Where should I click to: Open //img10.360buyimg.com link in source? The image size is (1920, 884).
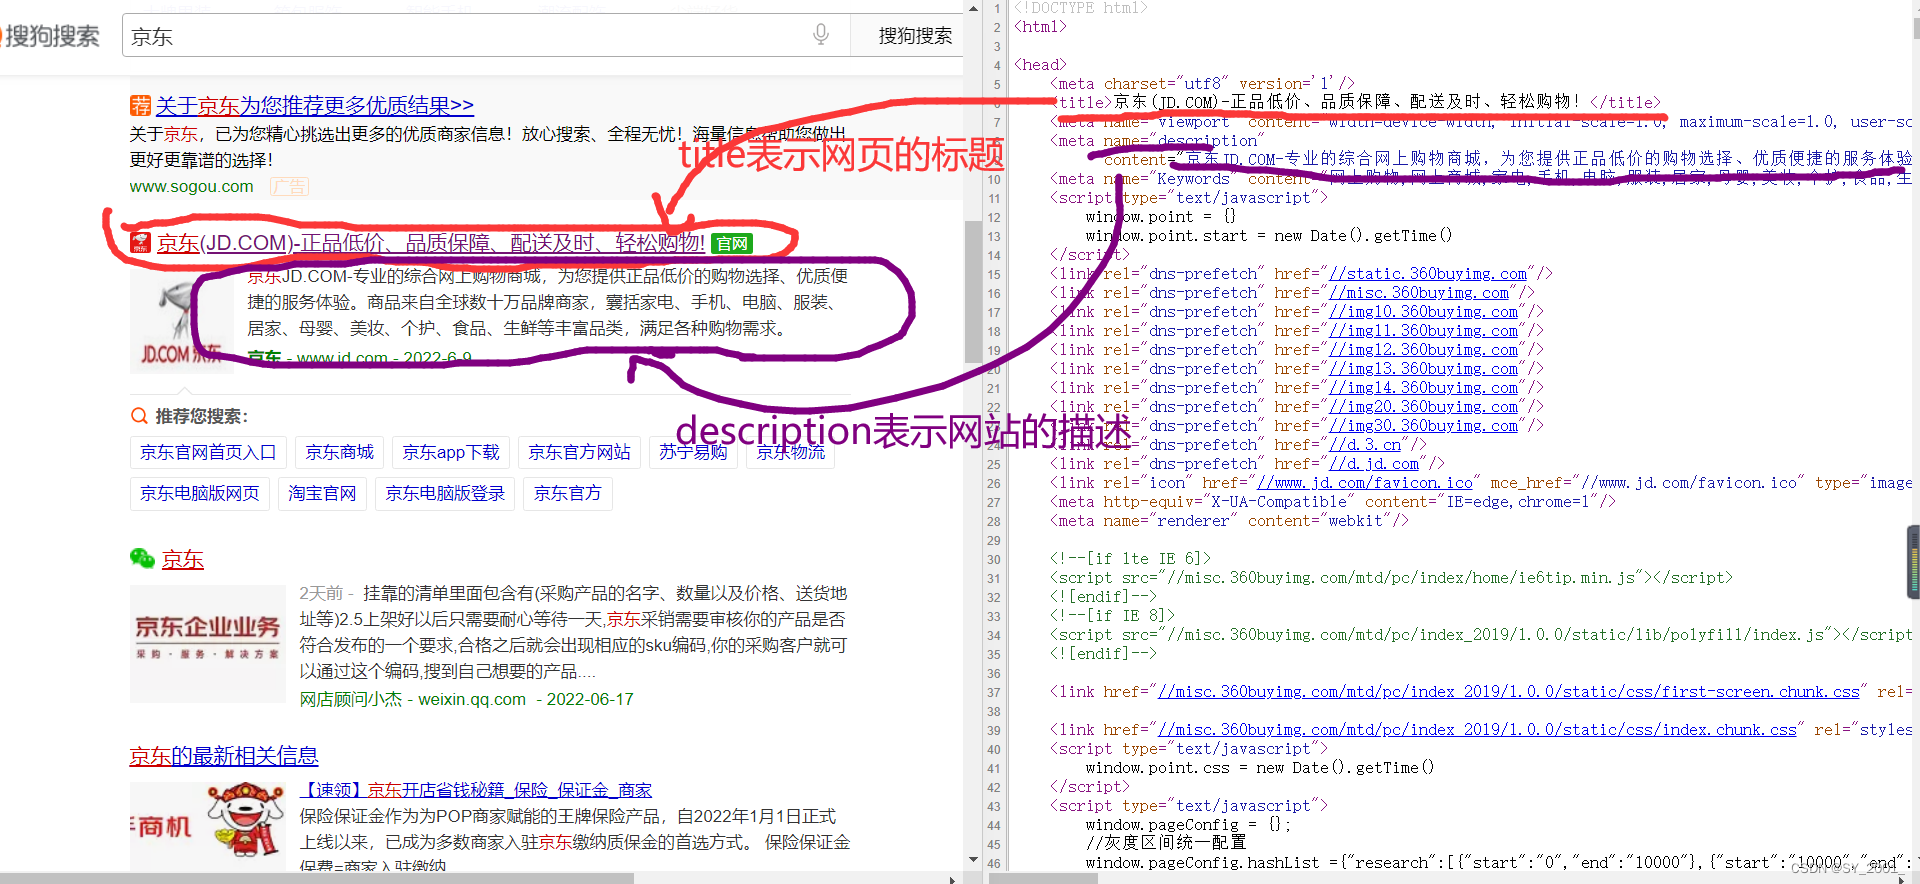tap(1424, 312)
